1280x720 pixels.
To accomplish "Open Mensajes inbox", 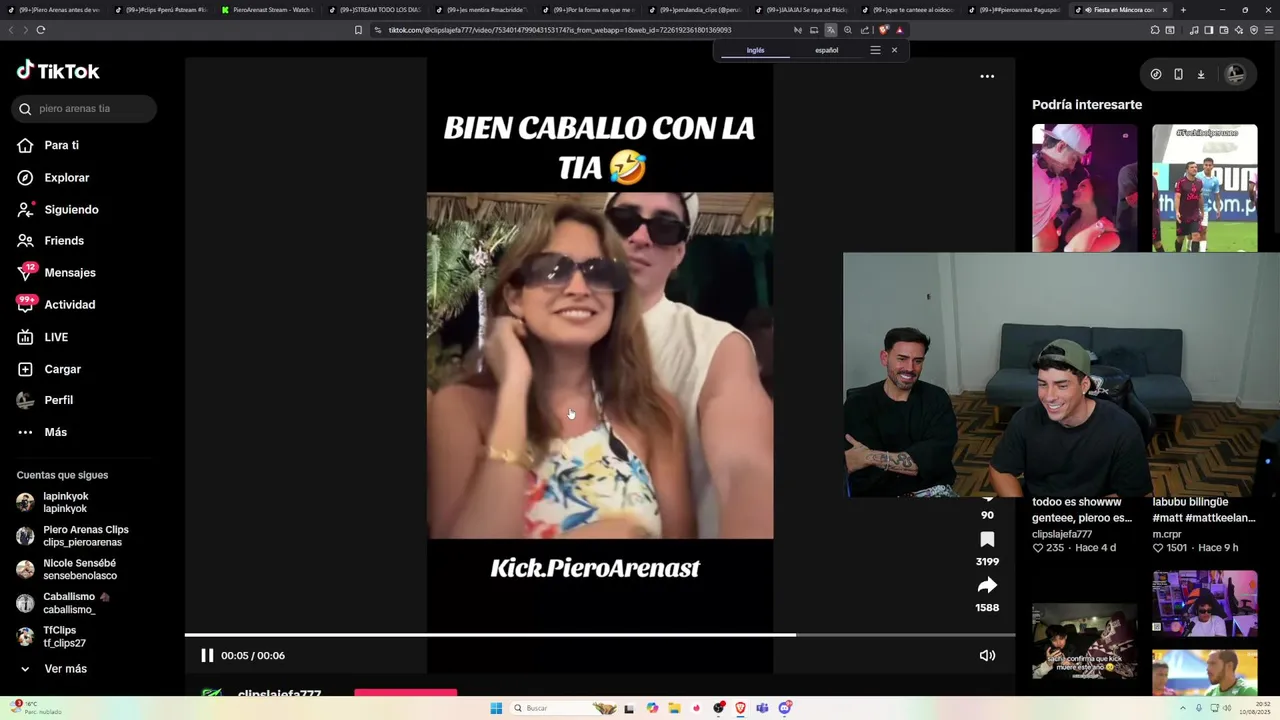I will [56, 272].
